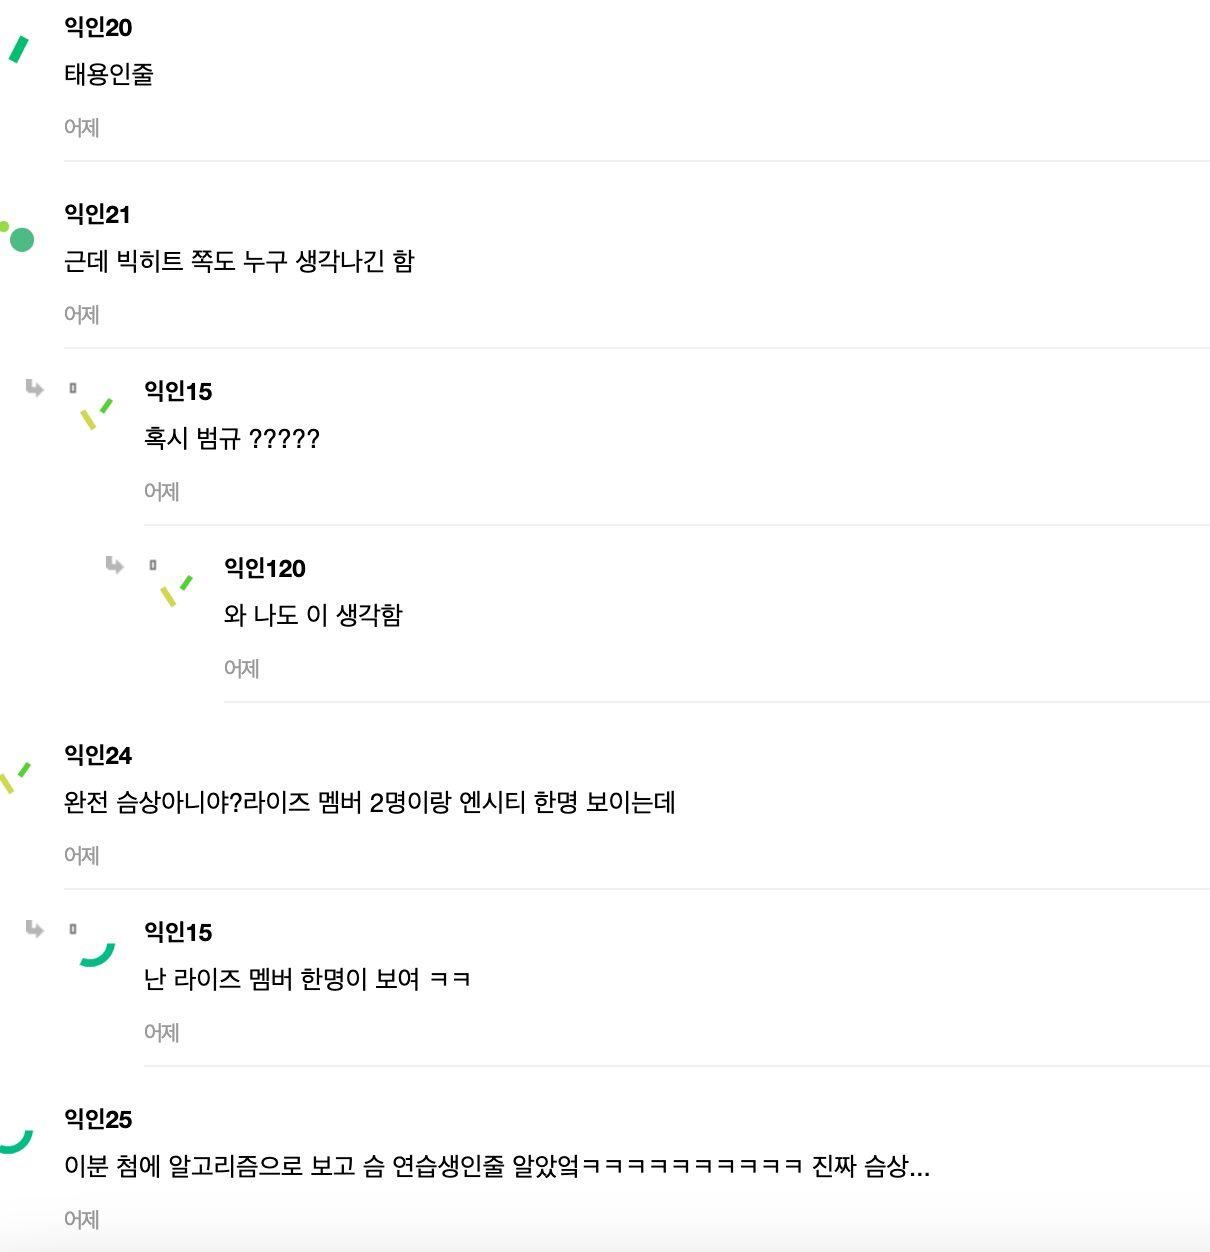The height and width of the screenshot is (1252, 1210).
Task: Open the avatar beside 익인25's comment
Action: click(16, 1142)
